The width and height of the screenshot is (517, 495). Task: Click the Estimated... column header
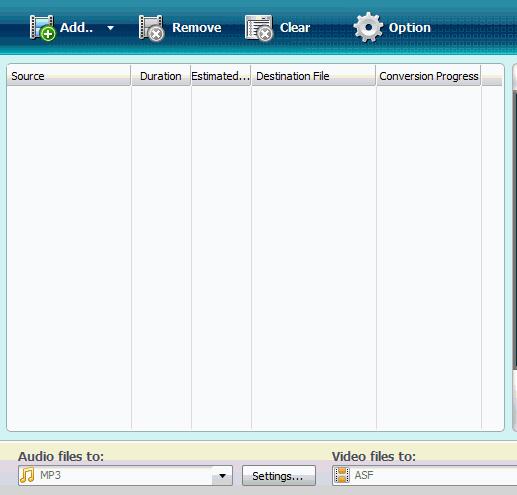[221, 76]
